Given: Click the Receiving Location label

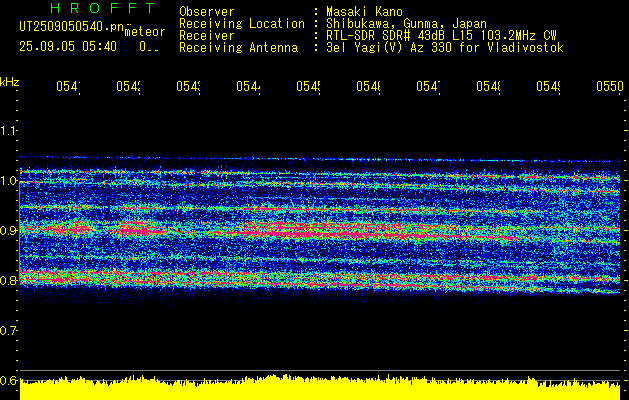Looking at the screenshot, I should click(242, 24).
